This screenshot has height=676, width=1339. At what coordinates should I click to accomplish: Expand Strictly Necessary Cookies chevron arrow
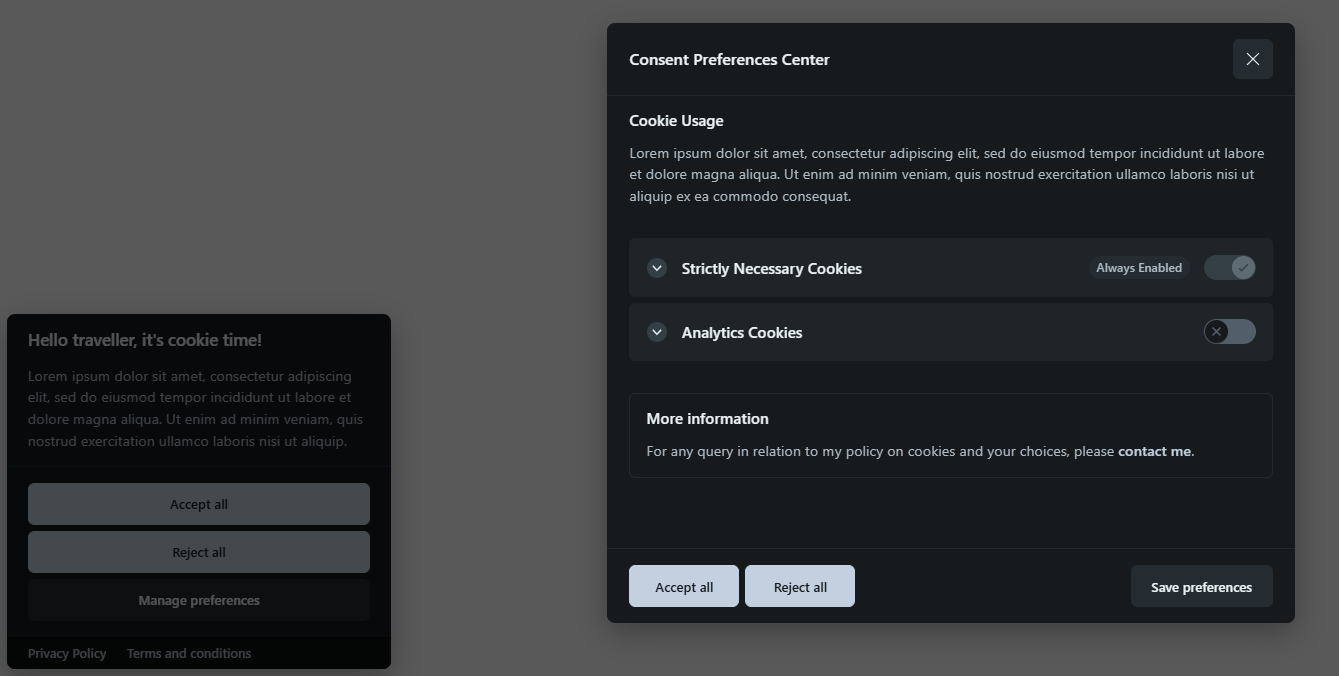(657, 268)
